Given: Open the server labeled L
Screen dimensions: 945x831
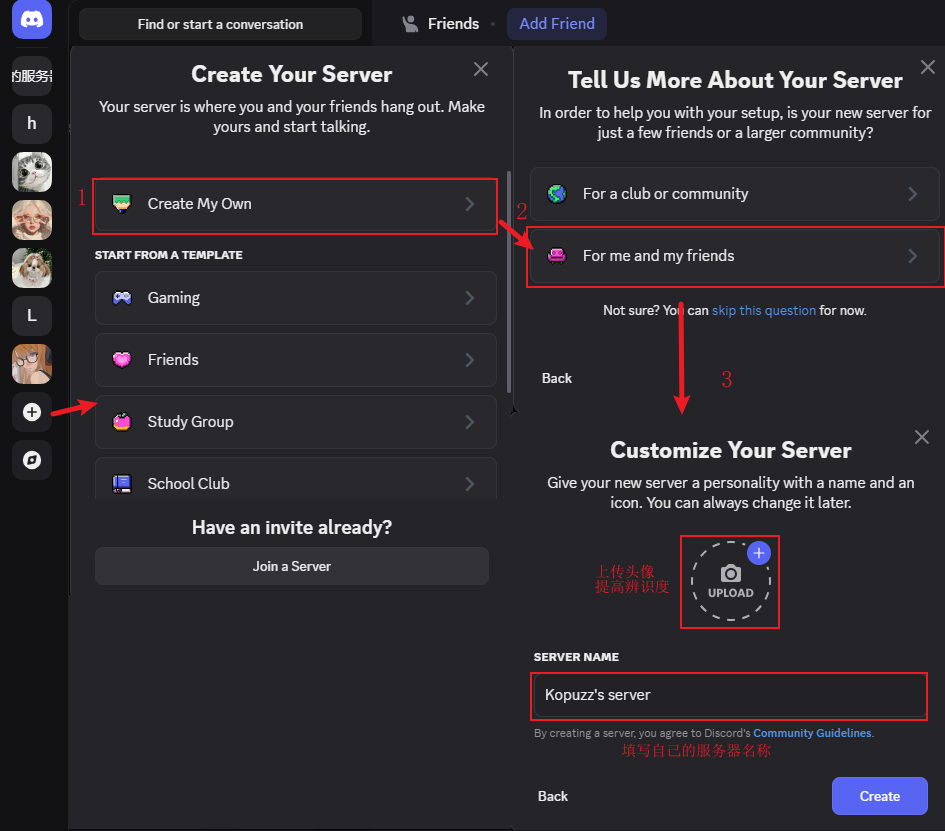Looking at the screenshot, I should click(x=32, y=316).
